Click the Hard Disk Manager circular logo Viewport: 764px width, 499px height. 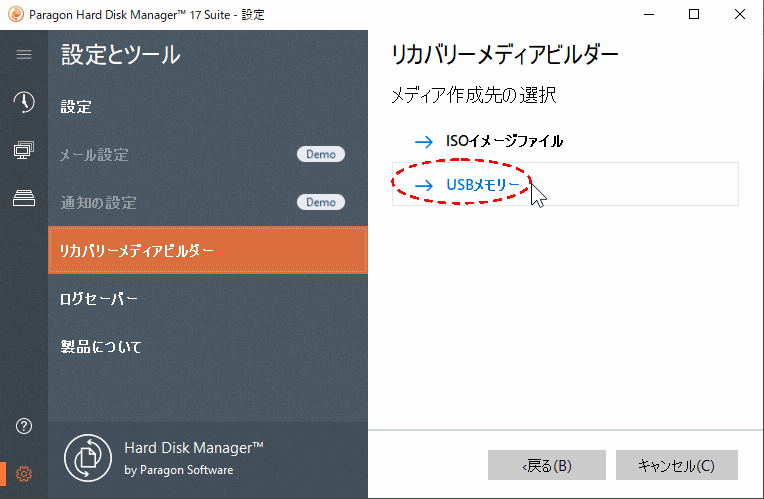pyautogui.click(x=88, y=458)
